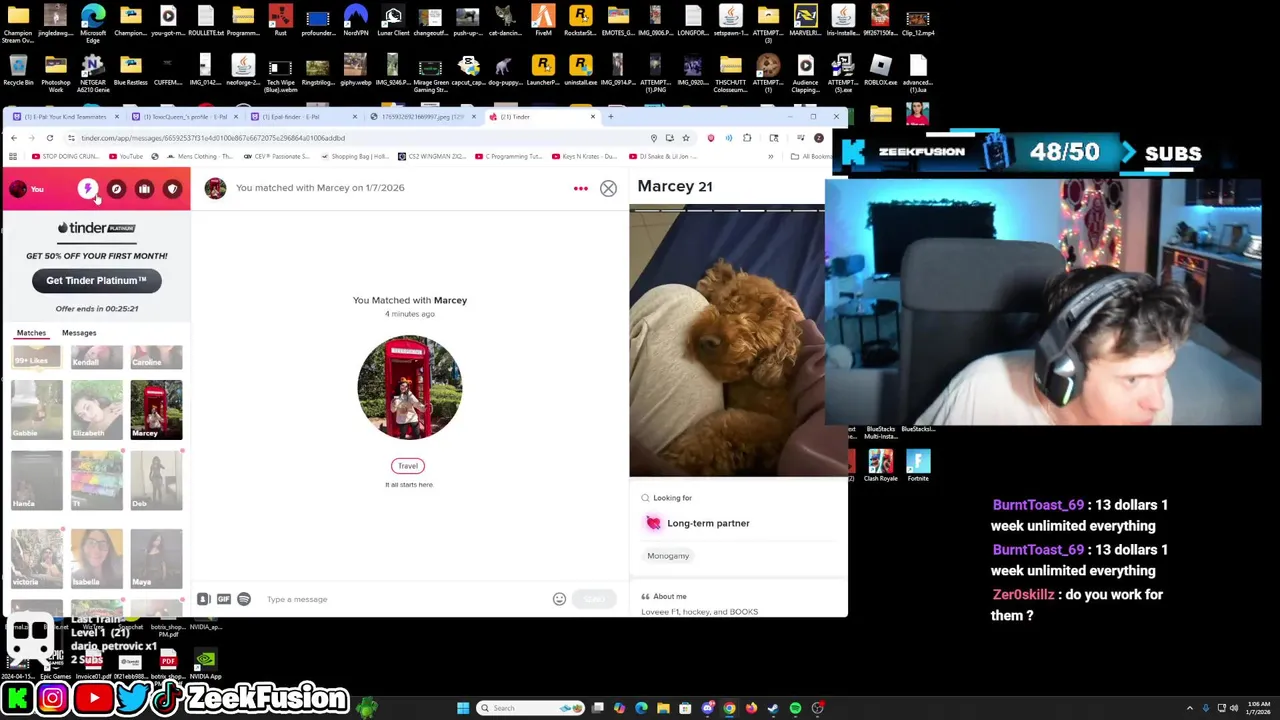Open Tinder Safety shield icon
Image resolution: width=1280 pixels, height=720 pixels.
coord(172,189)
